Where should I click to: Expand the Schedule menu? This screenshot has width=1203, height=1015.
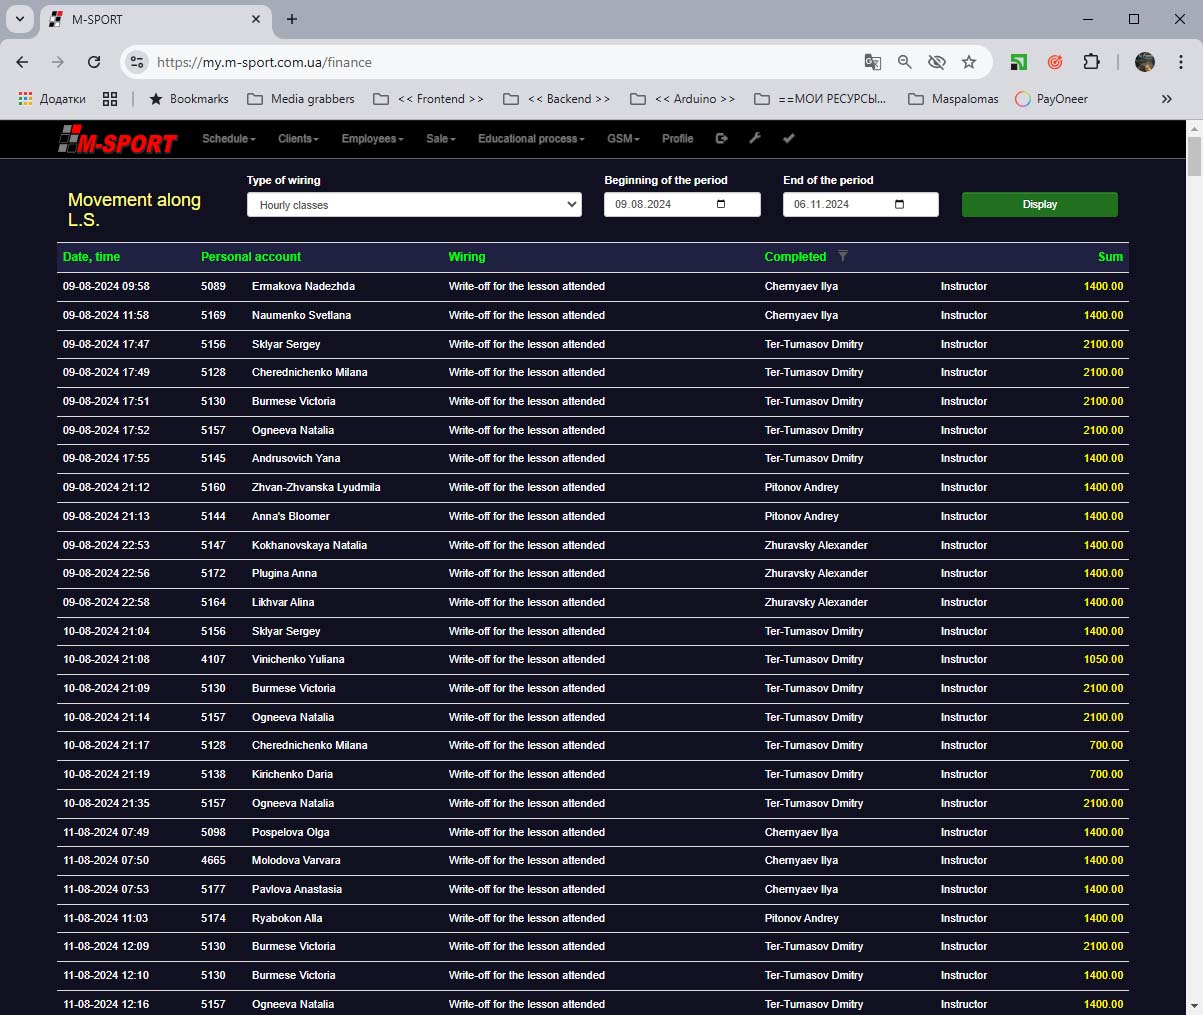[x=228, y=138]
